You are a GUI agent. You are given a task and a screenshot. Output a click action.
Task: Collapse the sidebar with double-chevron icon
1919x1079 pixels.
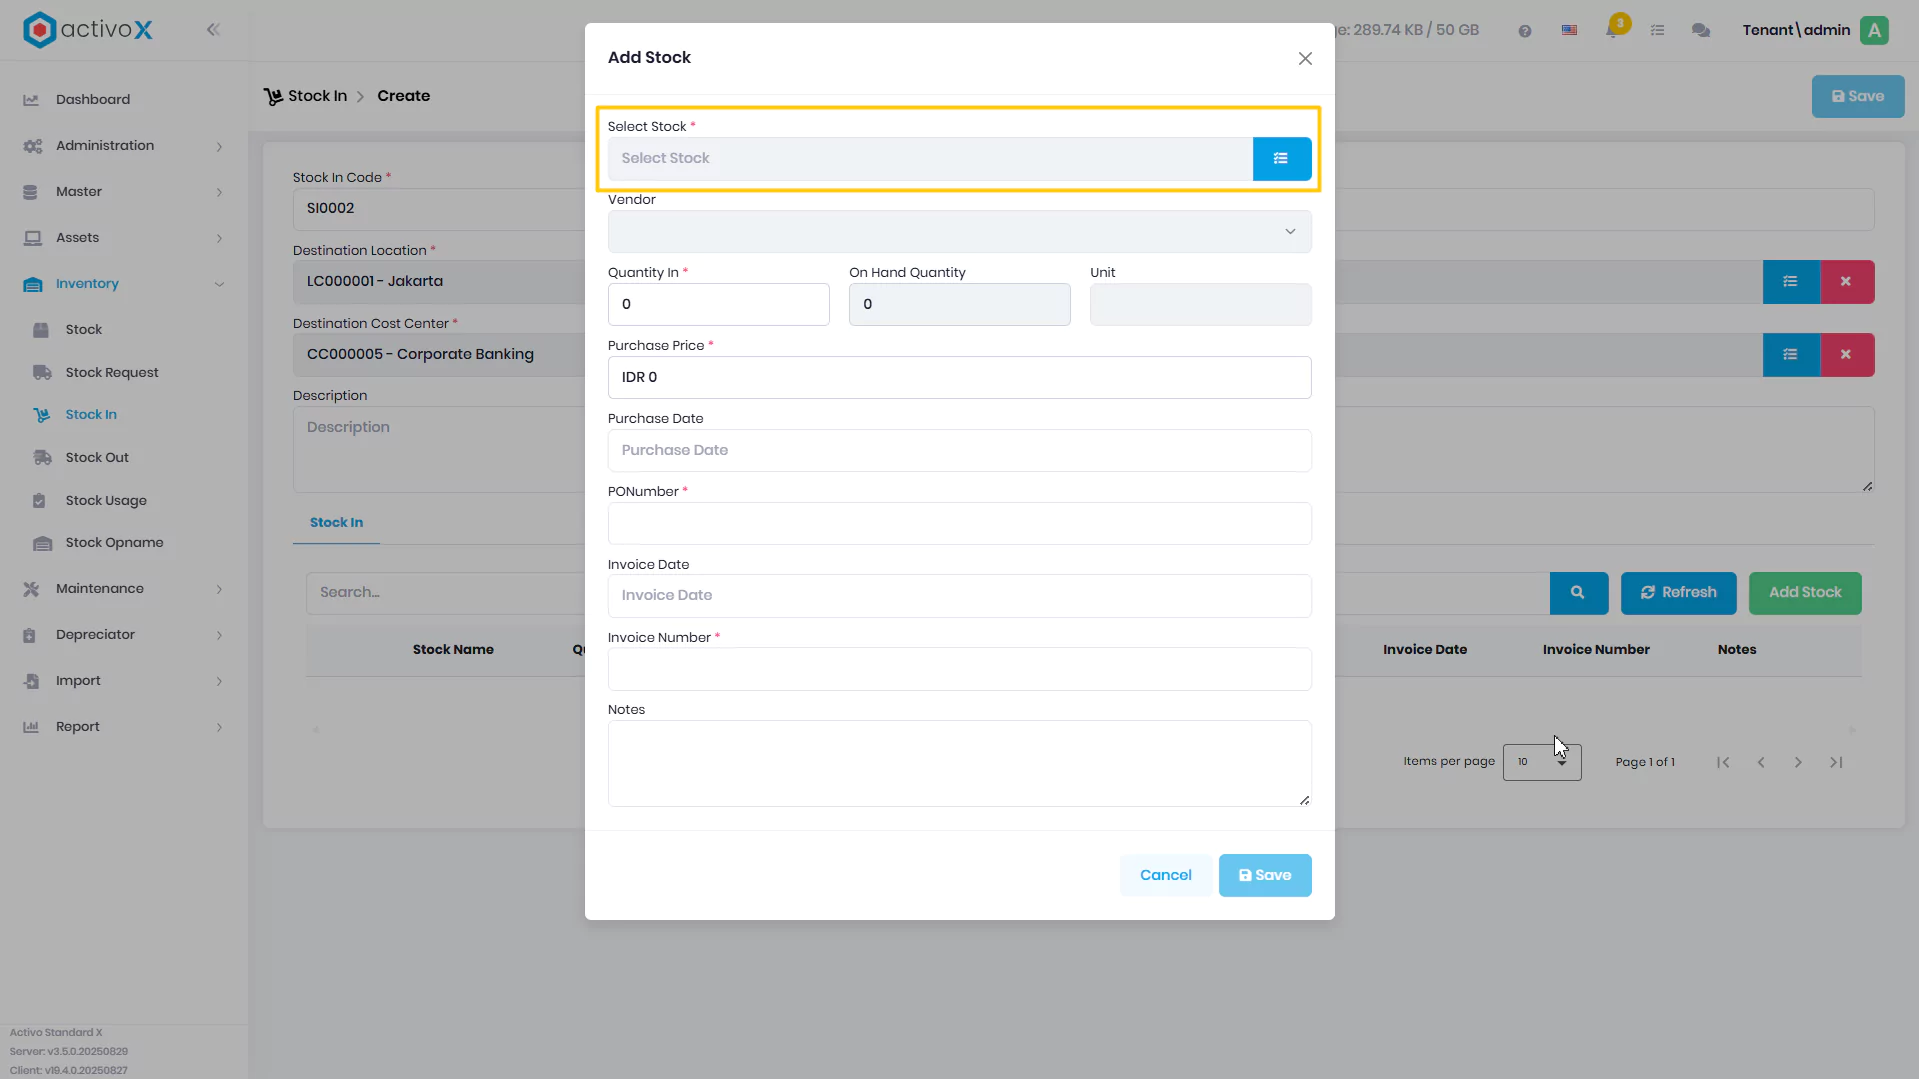(x=213, y=30)
